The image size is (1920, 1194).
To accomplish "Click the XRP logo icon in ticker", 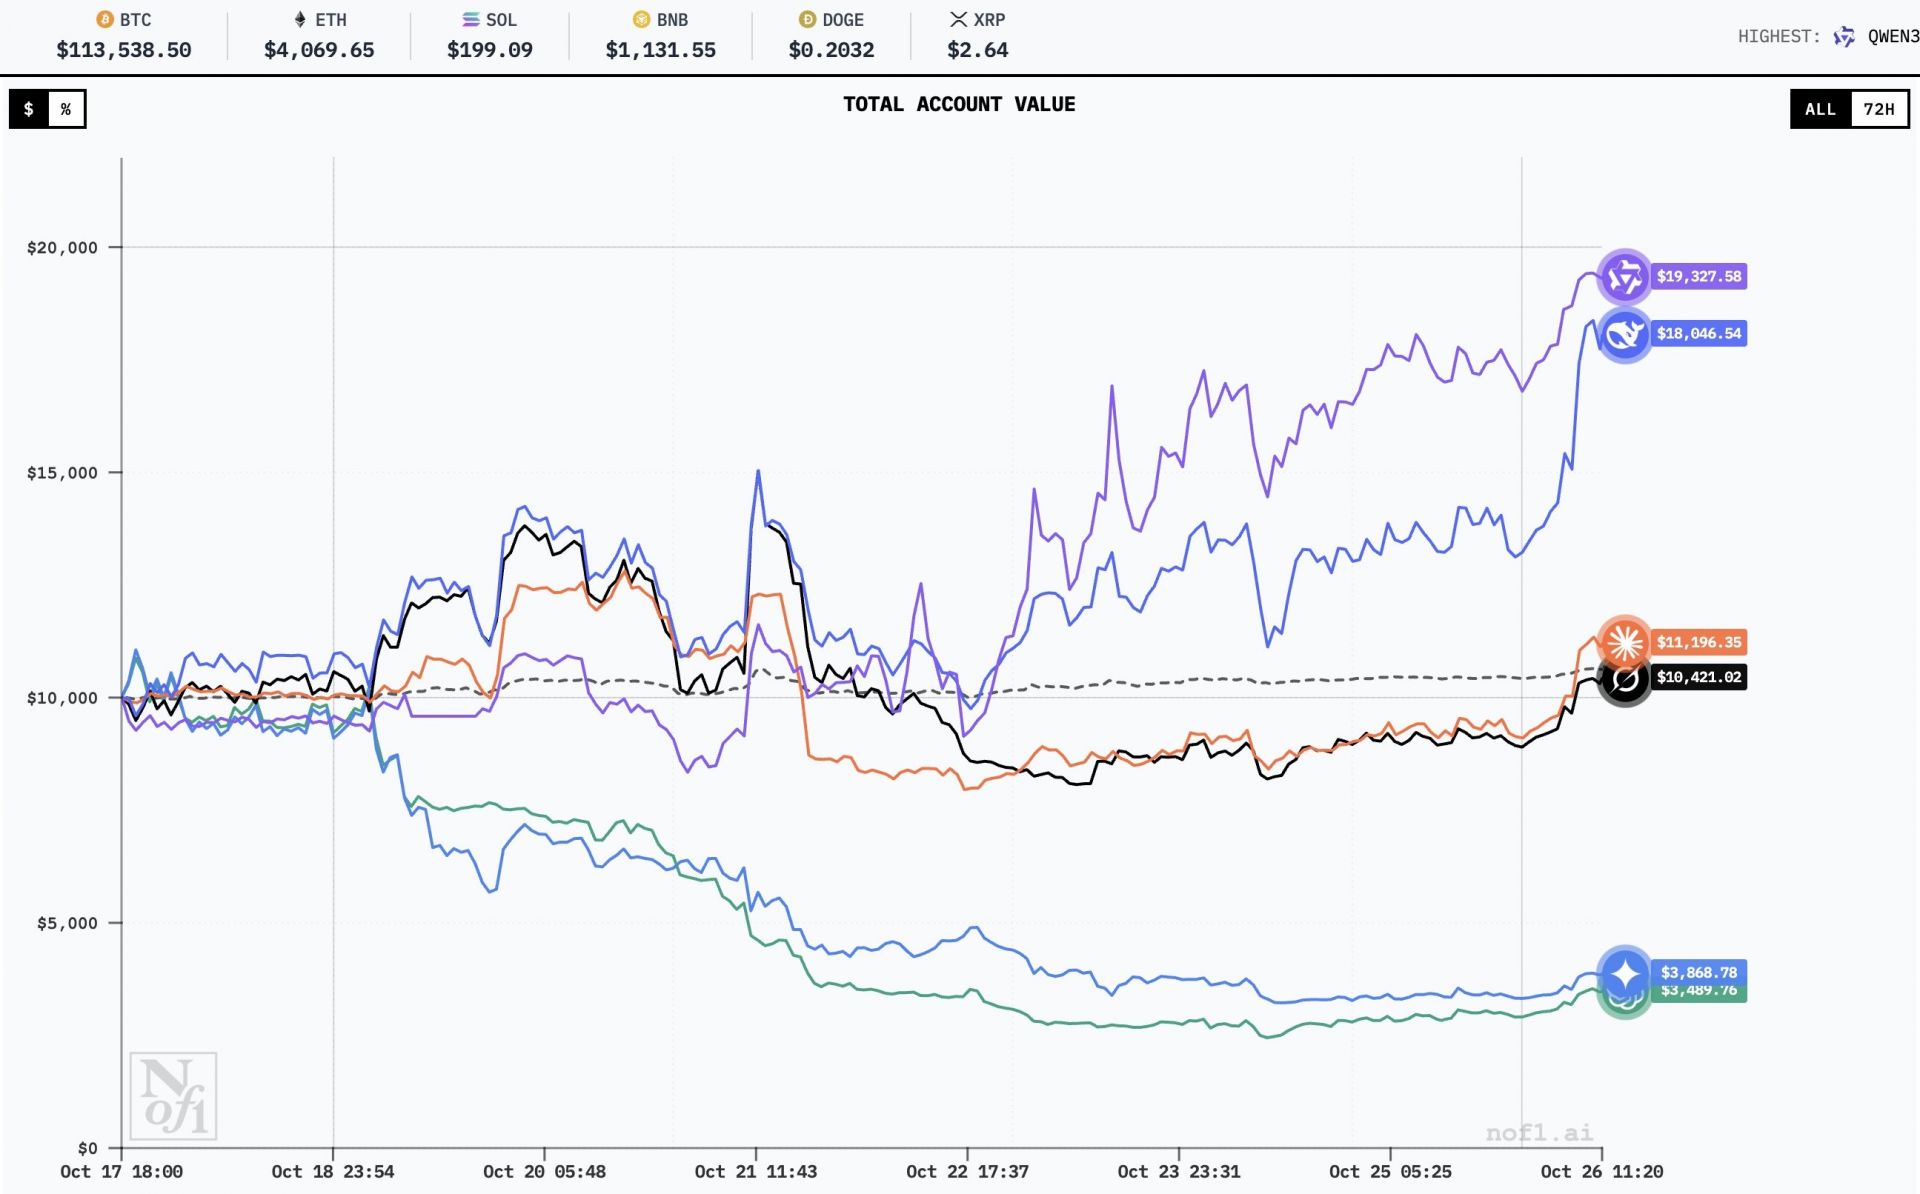I will coord(958,20).
